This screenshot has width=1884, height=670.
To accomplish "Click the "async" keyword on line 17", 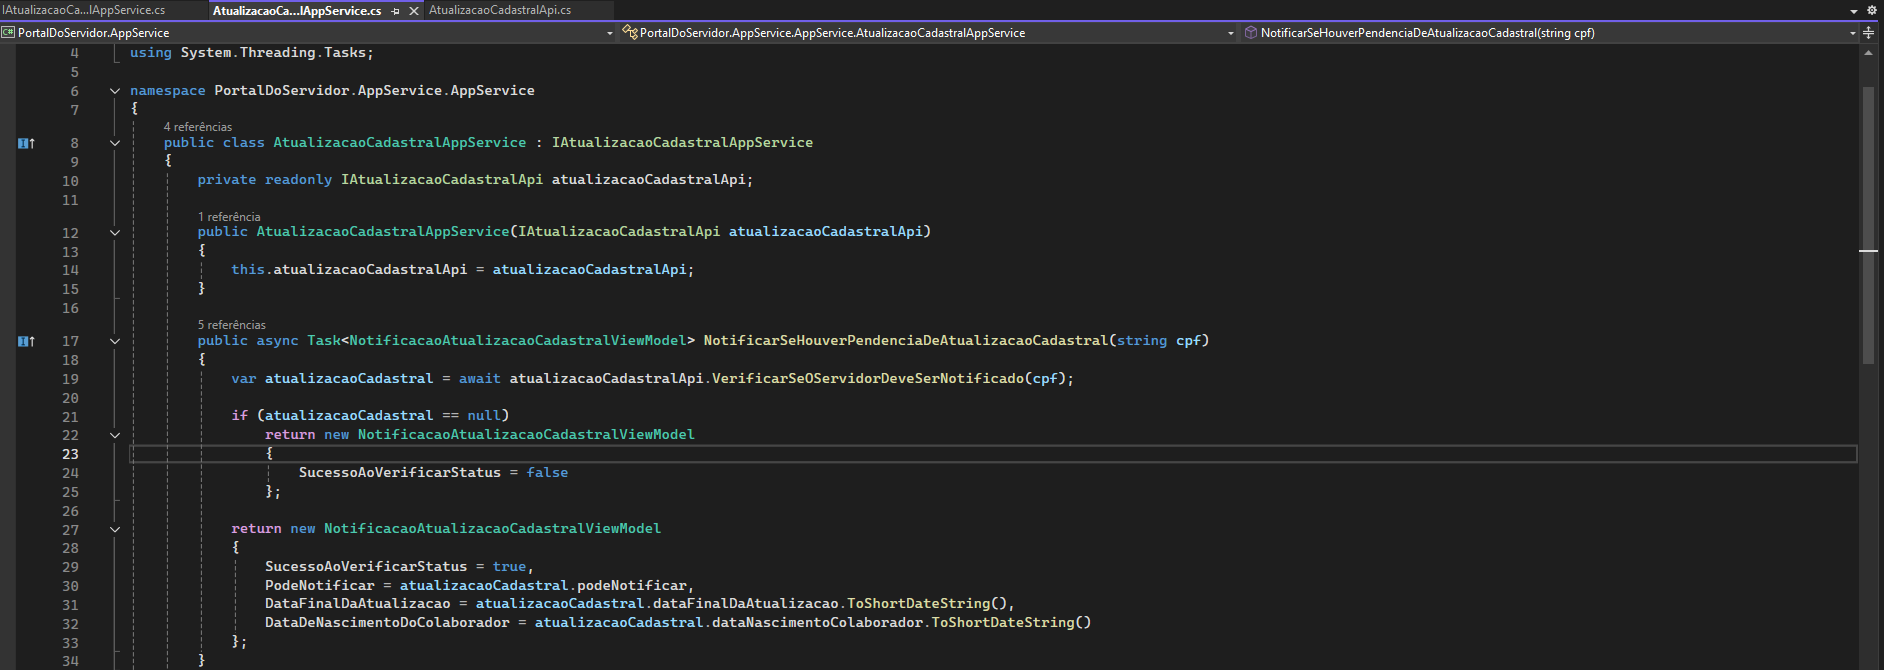I will click(277, 341).
